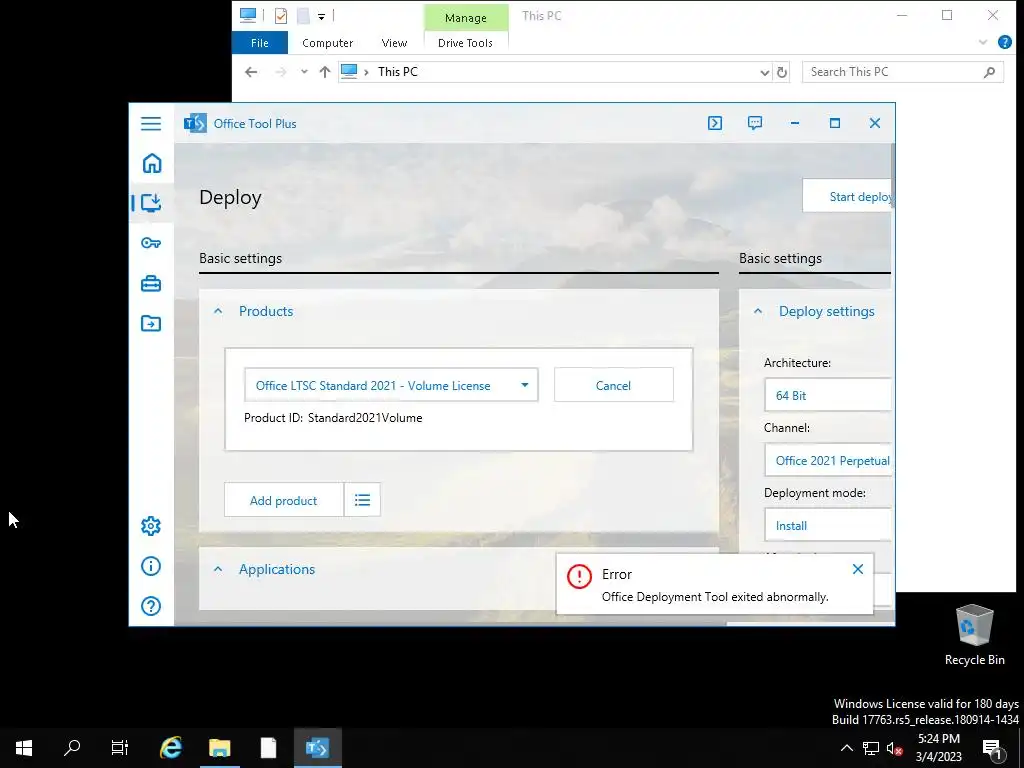Click the Search This PC field

(x=903, y=72)
